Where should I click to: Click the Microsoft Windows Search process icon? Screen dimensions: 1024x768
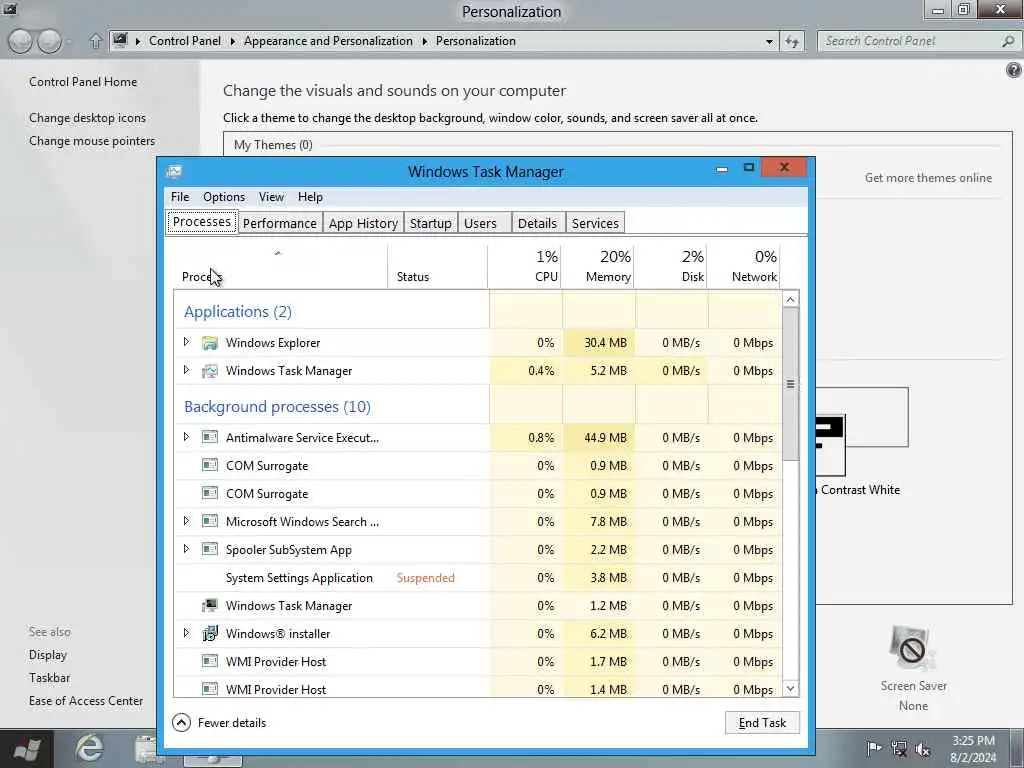pyautogui.click(x=210, y=521)
